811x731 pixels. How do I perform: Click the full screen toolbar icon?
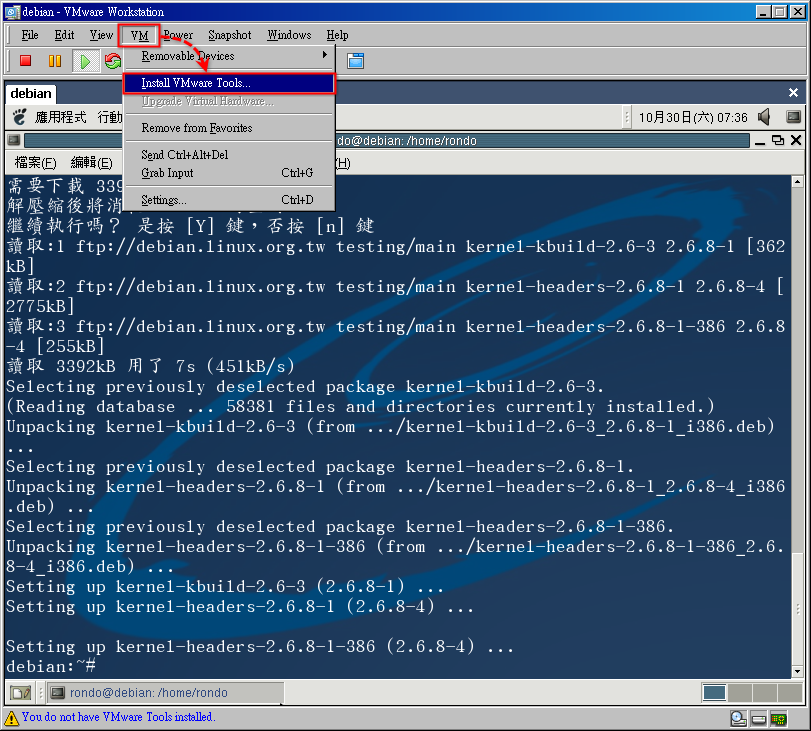coord(355,61)
